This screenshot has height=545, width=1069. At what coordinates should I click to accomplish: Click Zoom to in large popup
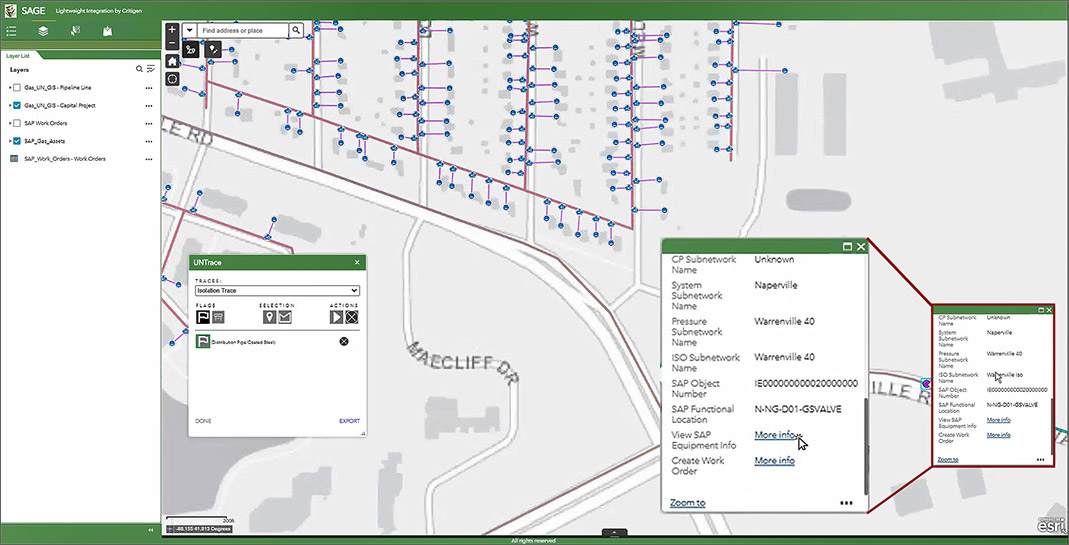pos(687,503)
